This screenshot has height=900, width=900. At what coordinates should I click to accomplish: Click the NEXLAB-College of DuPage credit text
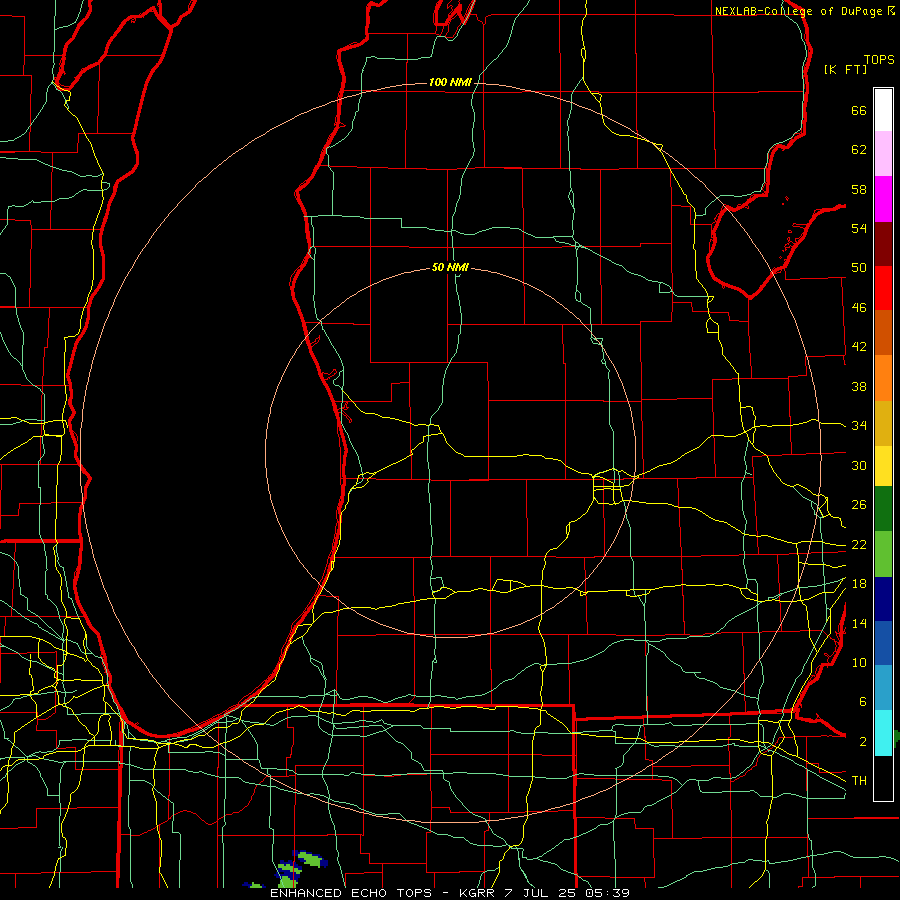pos(798,11)
